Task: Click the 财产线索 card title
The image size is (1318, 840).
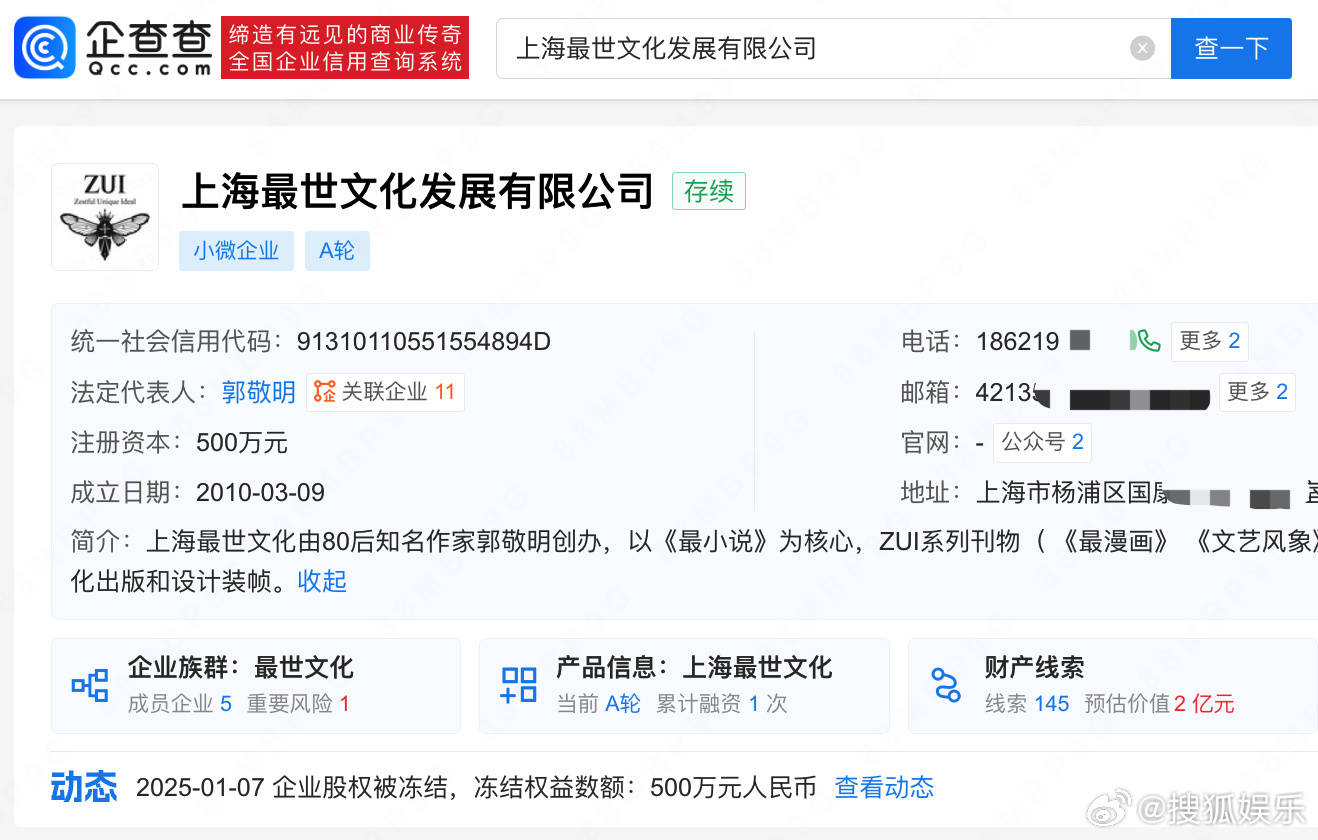Action: click(1034, 667)
